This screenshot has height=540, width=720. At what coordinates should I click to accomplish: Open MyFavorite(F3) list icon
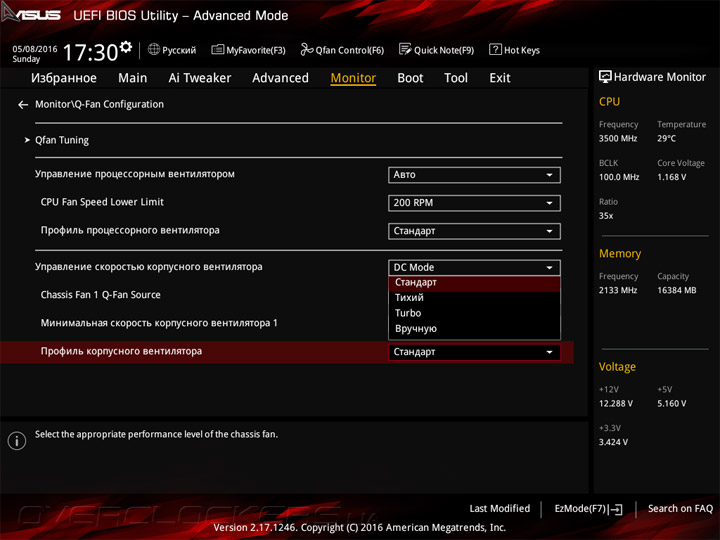pos(218,49)
